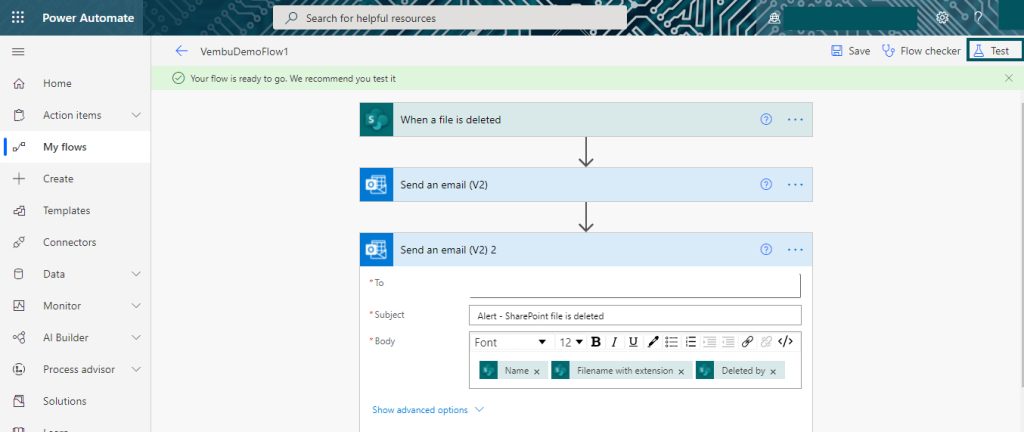Switch to the HTML code view
This screenshot has height=432, width=1024.
(786, 342)
